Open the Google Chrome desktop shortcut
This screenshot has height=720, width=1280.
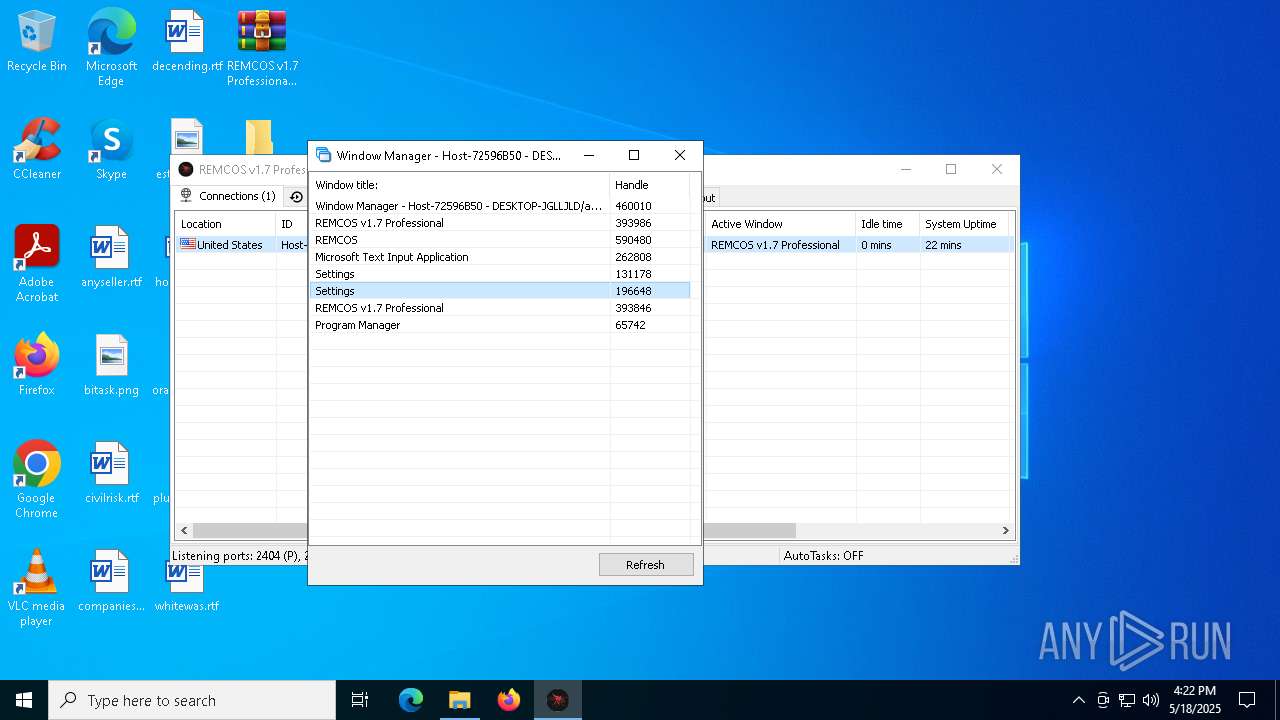click(x=37, y=480)
